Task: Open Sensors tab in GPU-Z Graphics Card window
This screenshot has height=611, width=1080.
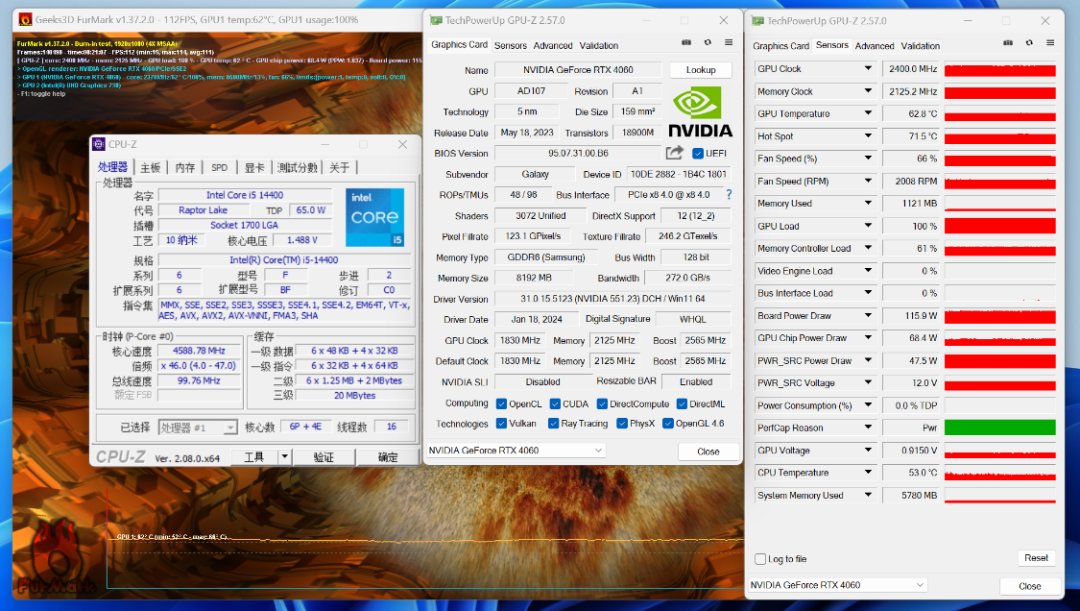Action: click(510, 45)
